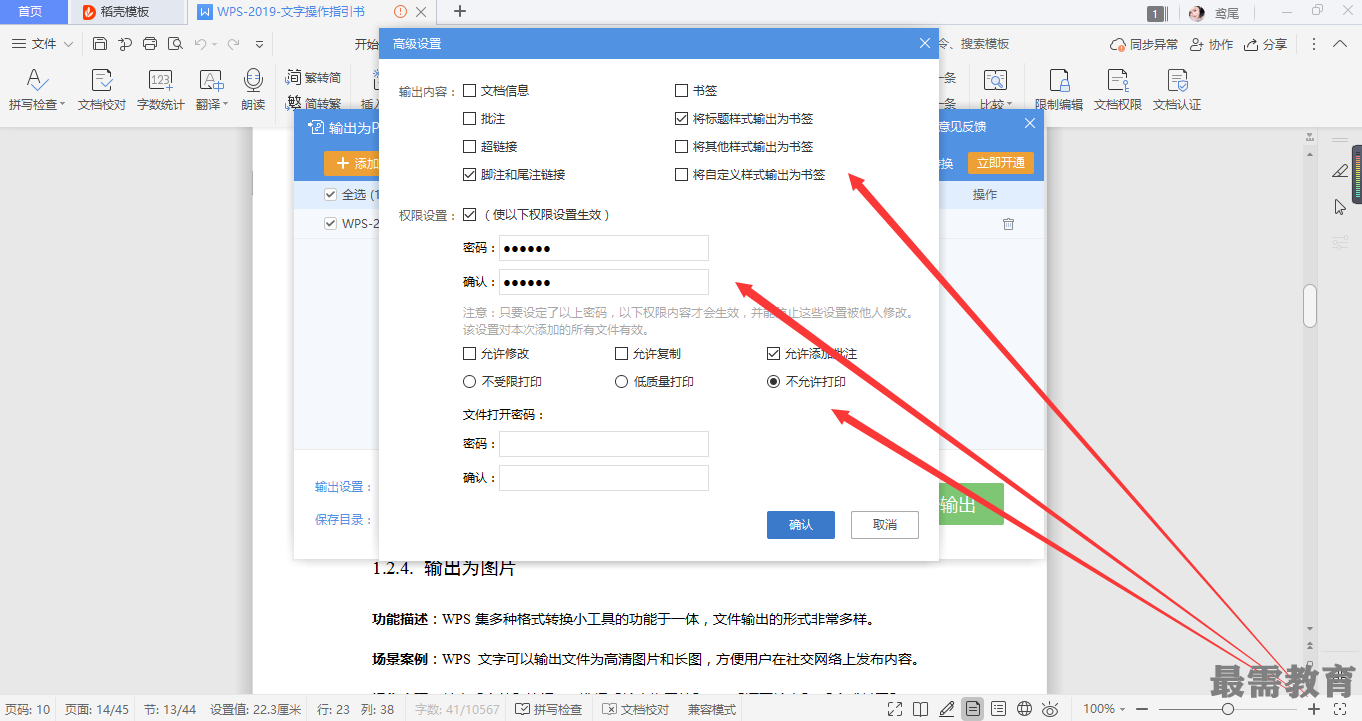This screenshot has height=721, width=1362.
Task: Open 字数统计 word count tool
Action: [160, 90]
